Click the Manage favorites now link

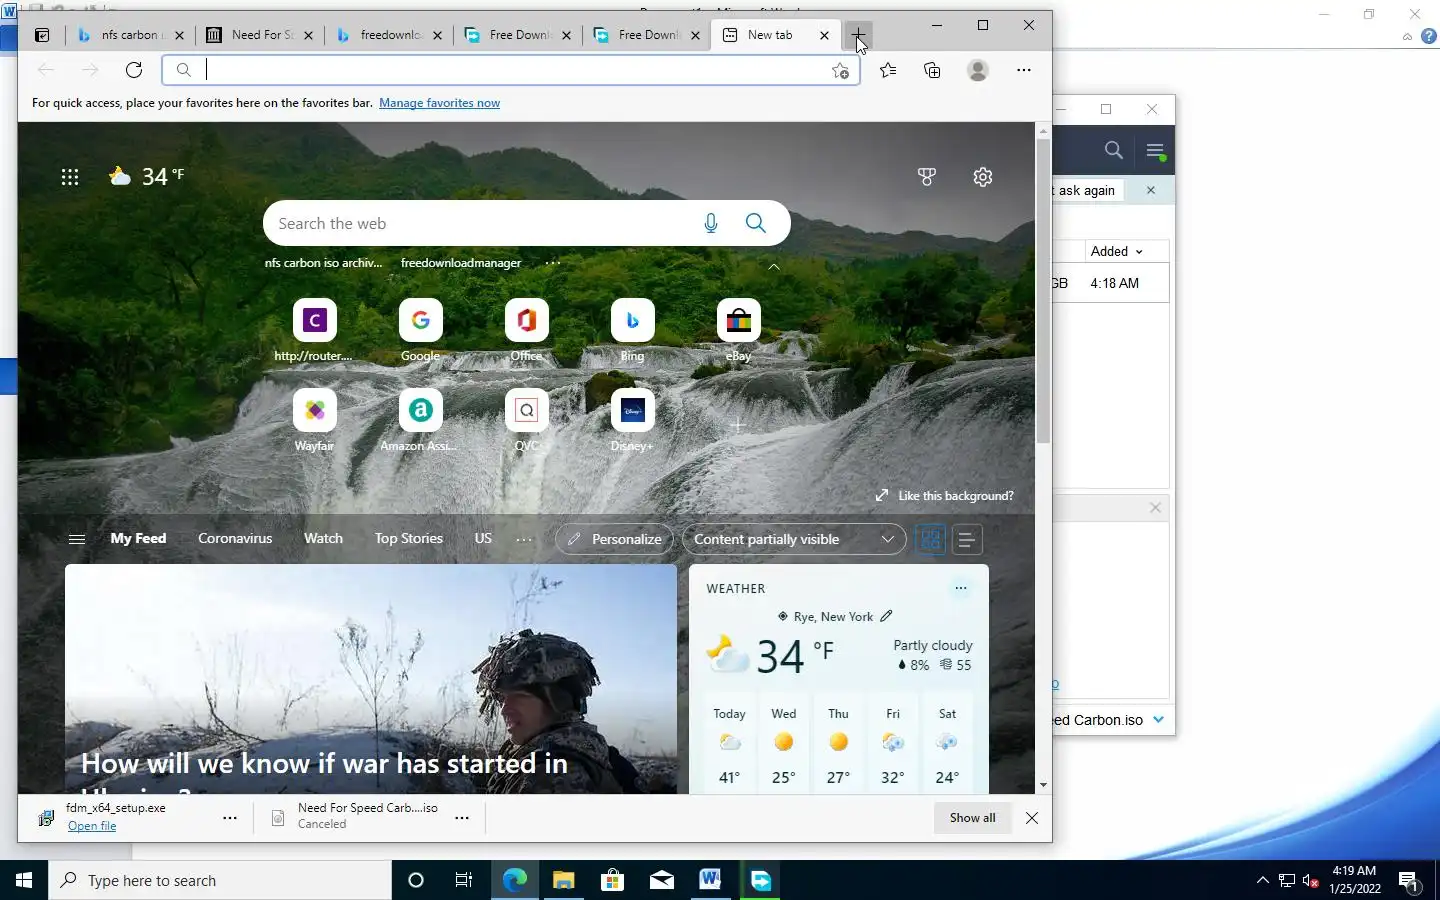(x=439, y=103)
